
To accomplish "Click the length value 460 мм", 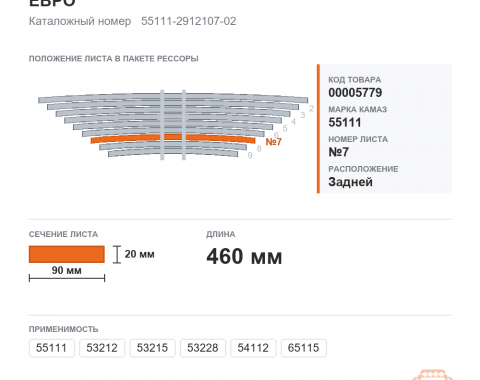I will click(244, 256).
